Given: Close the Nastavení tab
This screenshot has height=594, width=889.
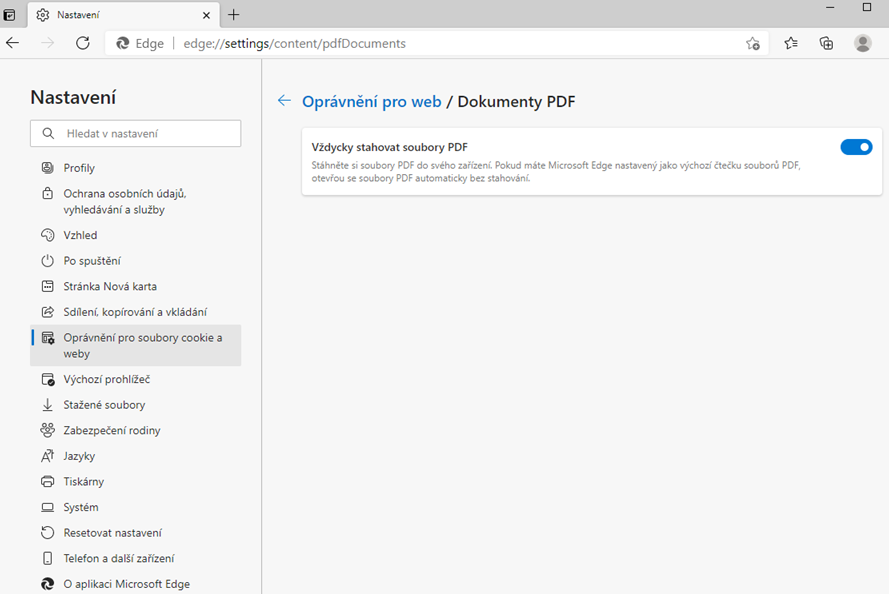Looking at the screenshot, I should point(206,15).
